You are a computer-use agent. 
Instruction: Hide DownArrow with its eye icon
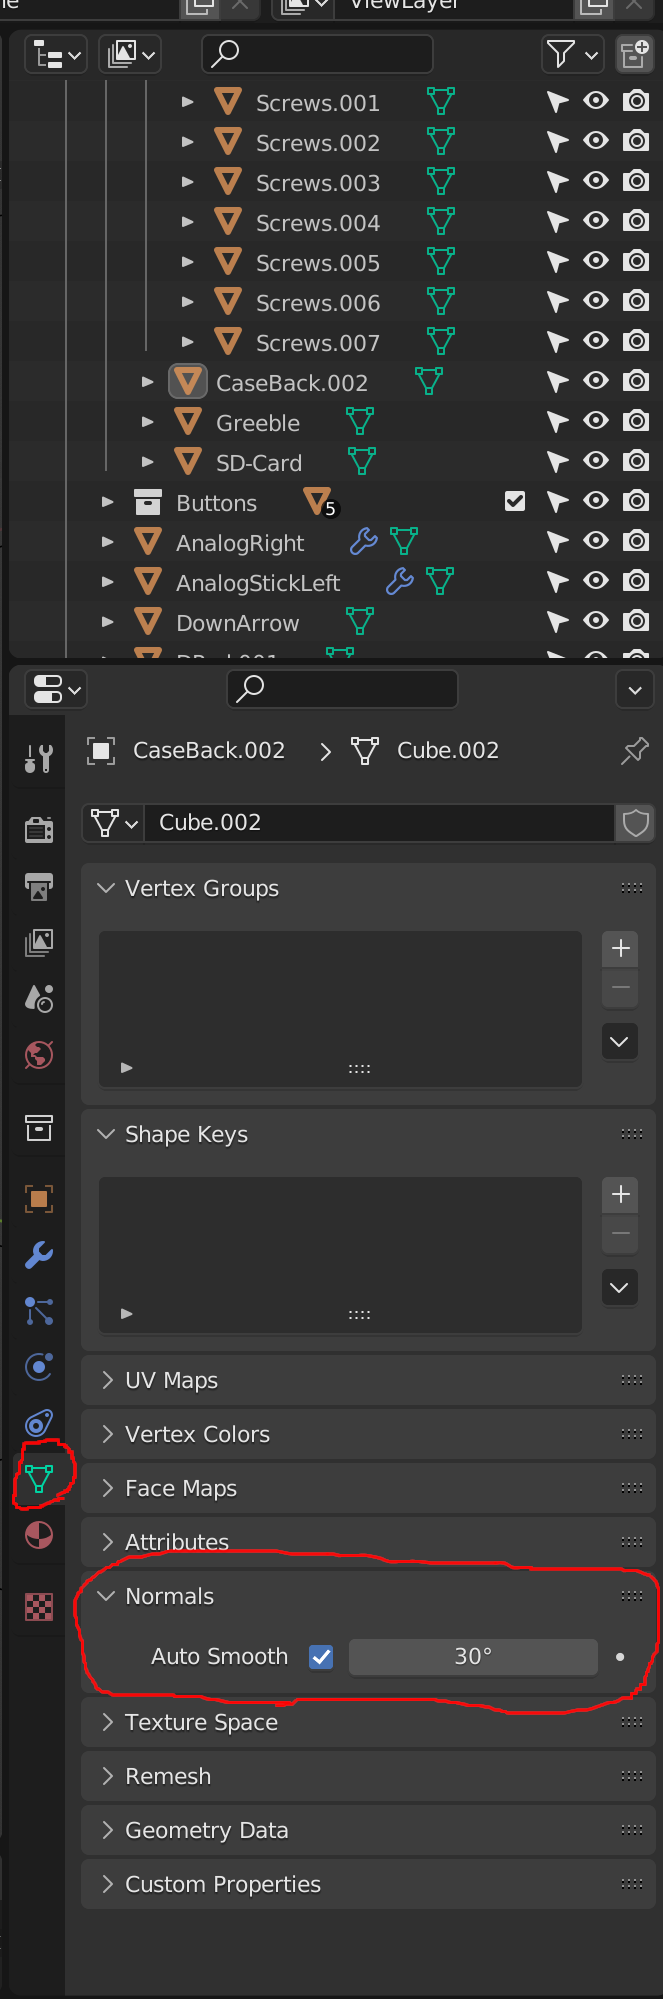pos(596,621)
